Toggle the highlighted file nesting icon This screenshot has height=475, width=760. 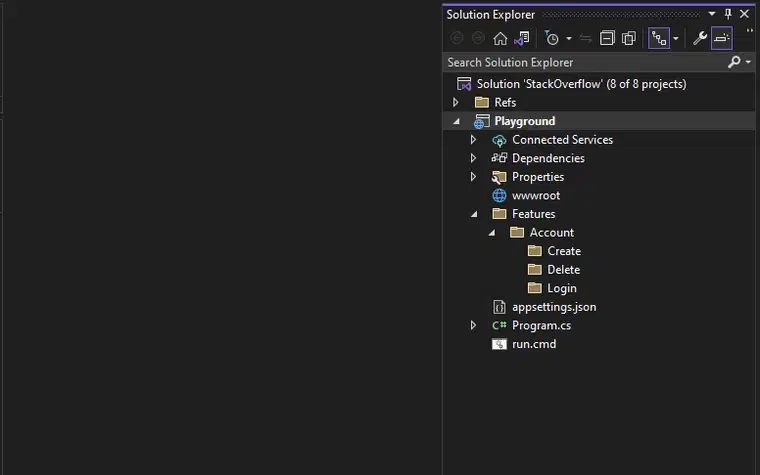(659, 38)
